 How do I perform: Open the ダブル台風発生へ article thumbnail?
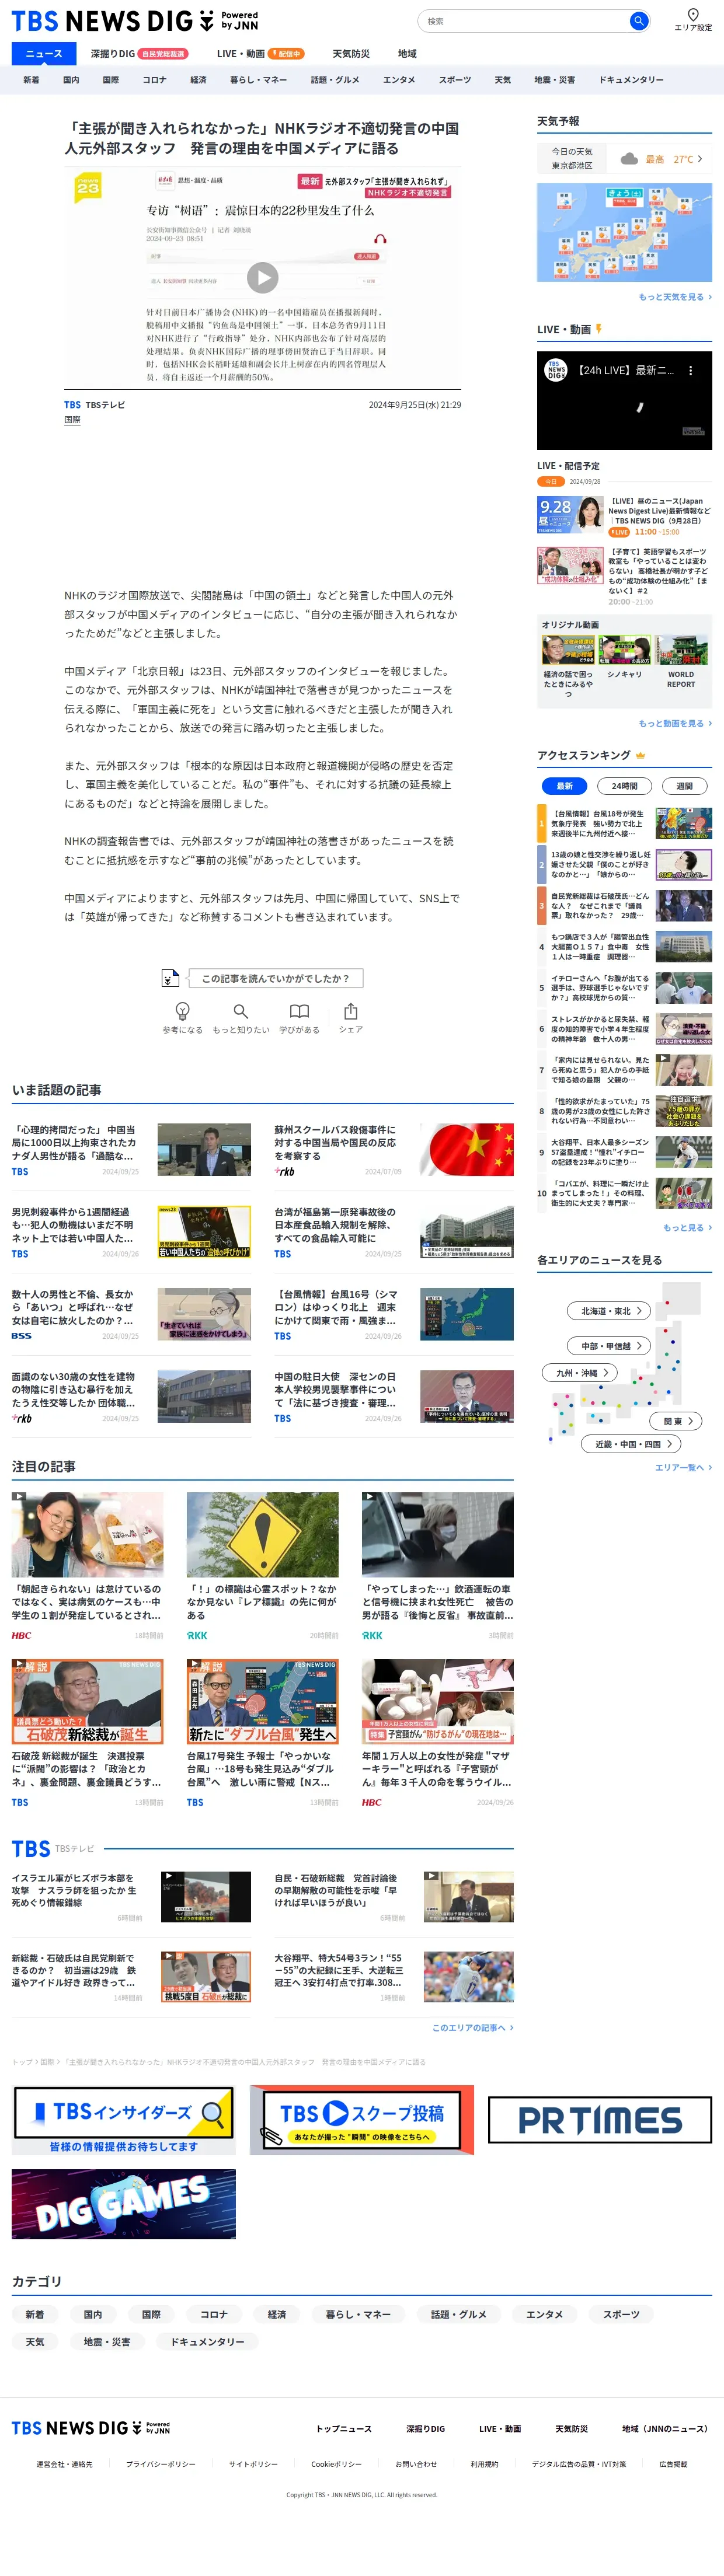(262, 1702)
